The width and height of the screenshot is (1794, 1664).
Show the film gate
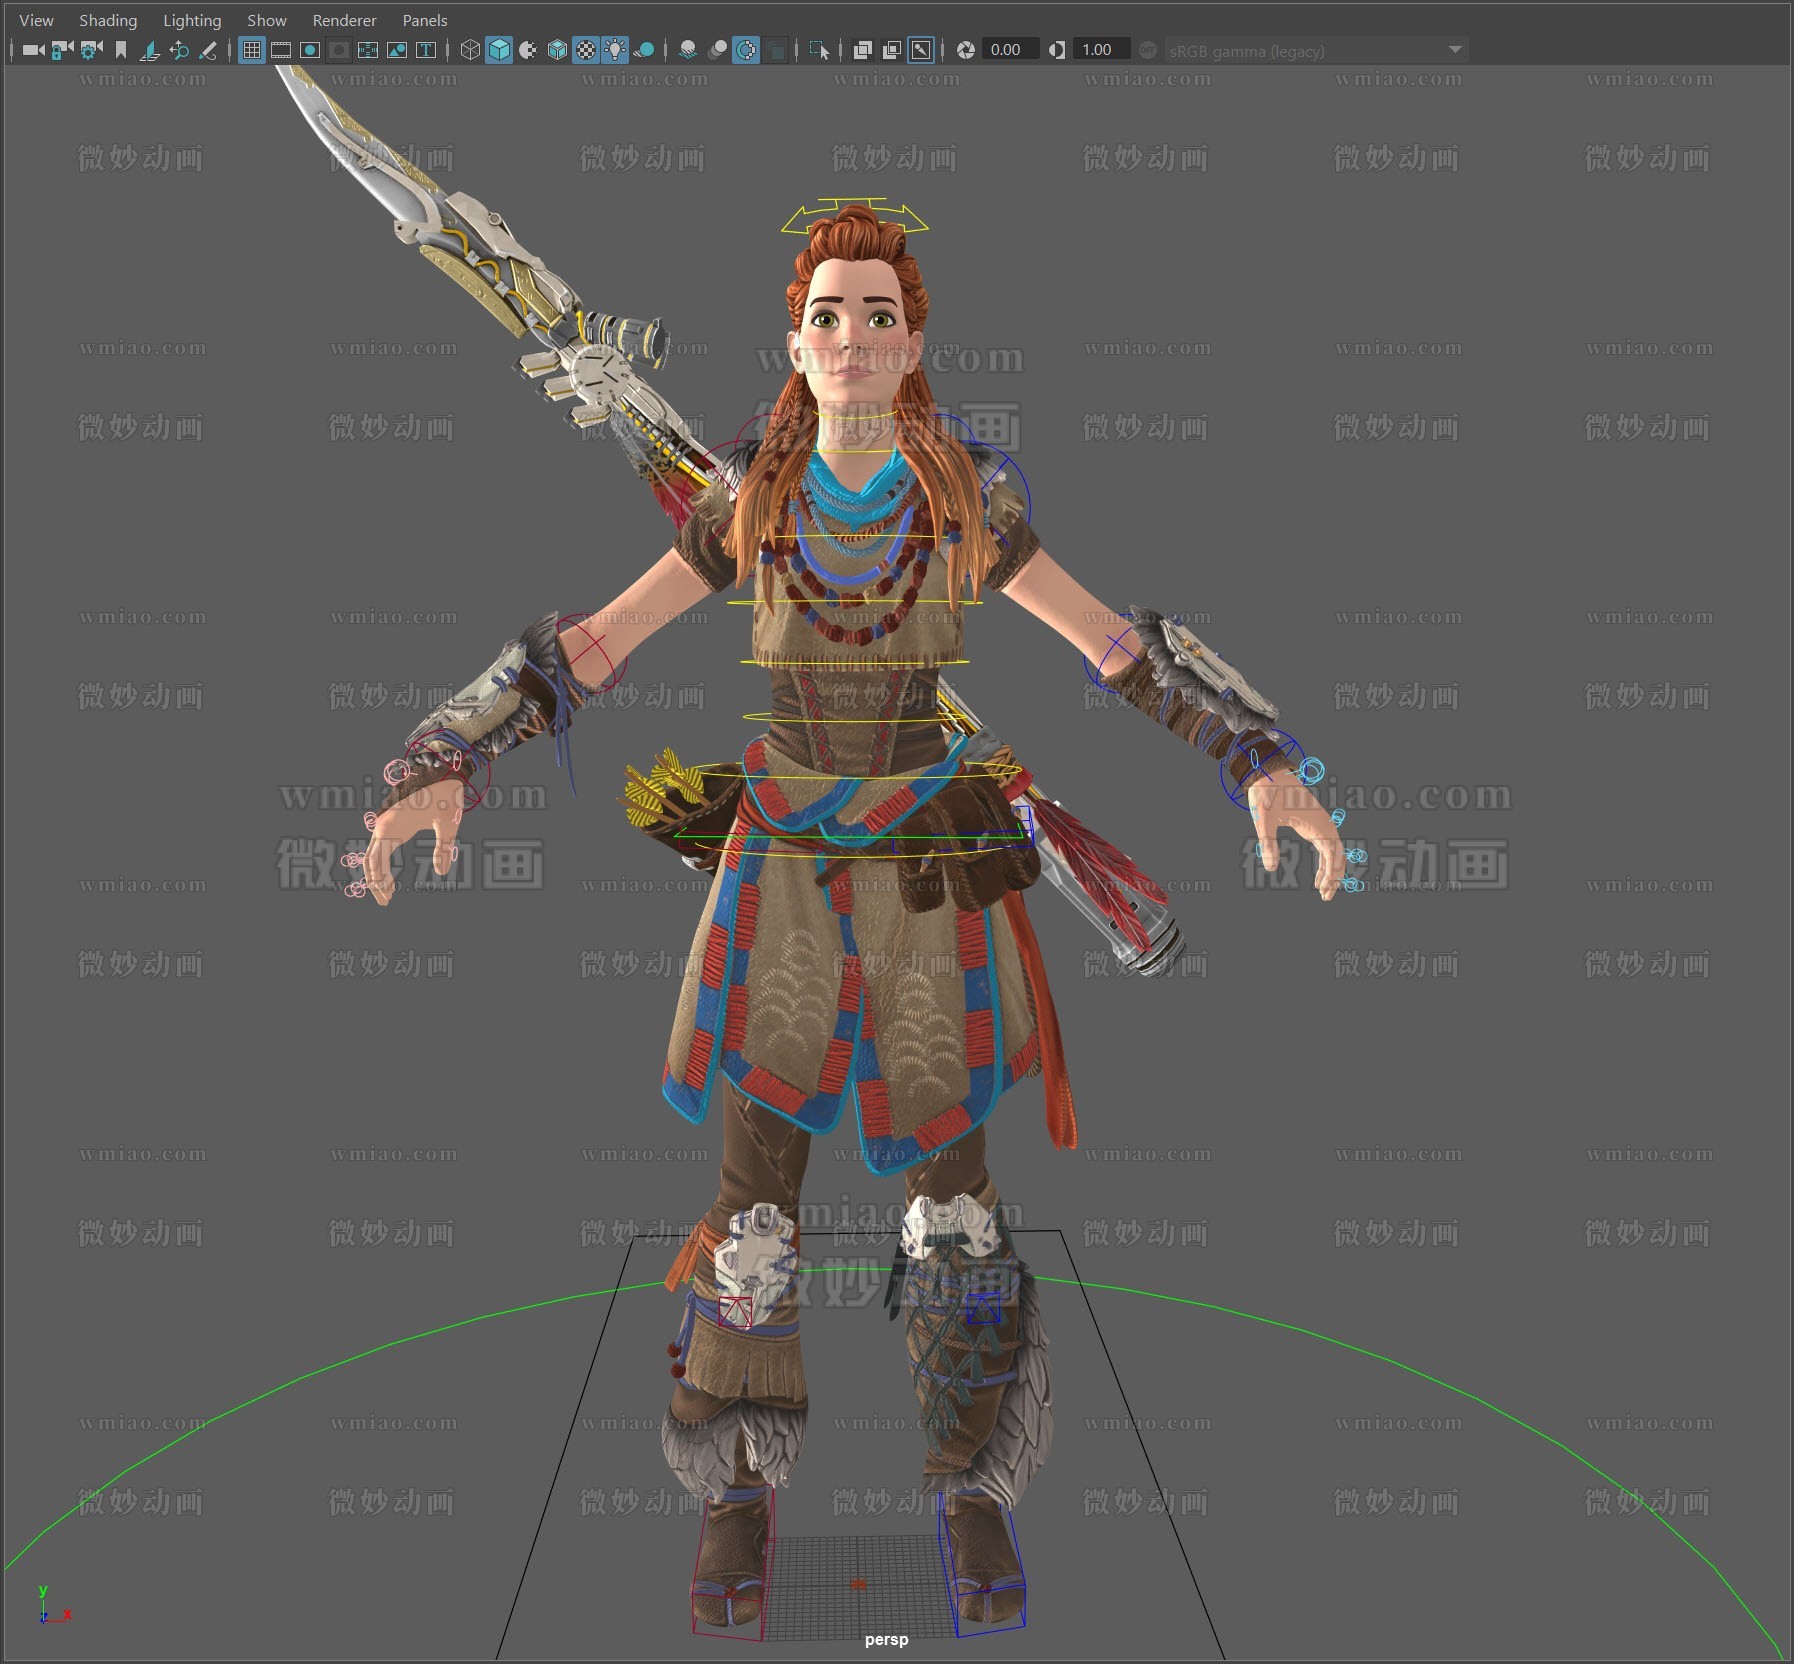pyautogui.click(x=282, y=50)
